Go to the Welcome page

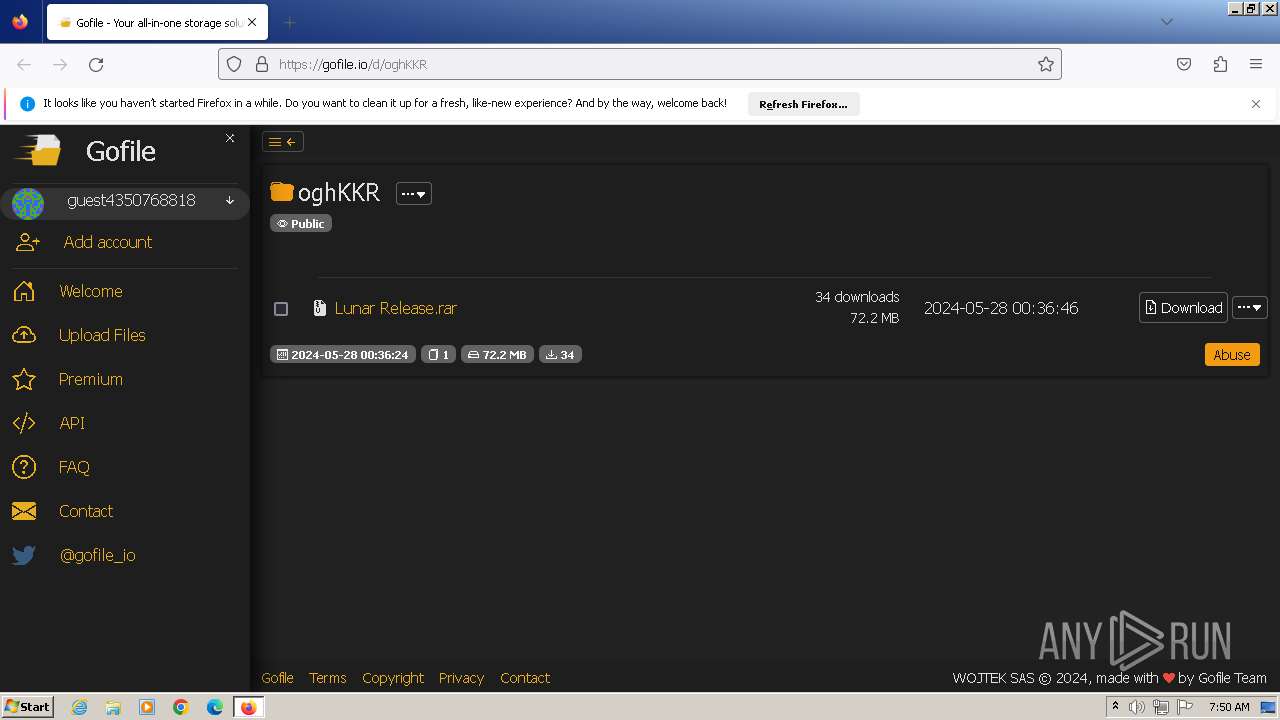[x=91, y=291]
